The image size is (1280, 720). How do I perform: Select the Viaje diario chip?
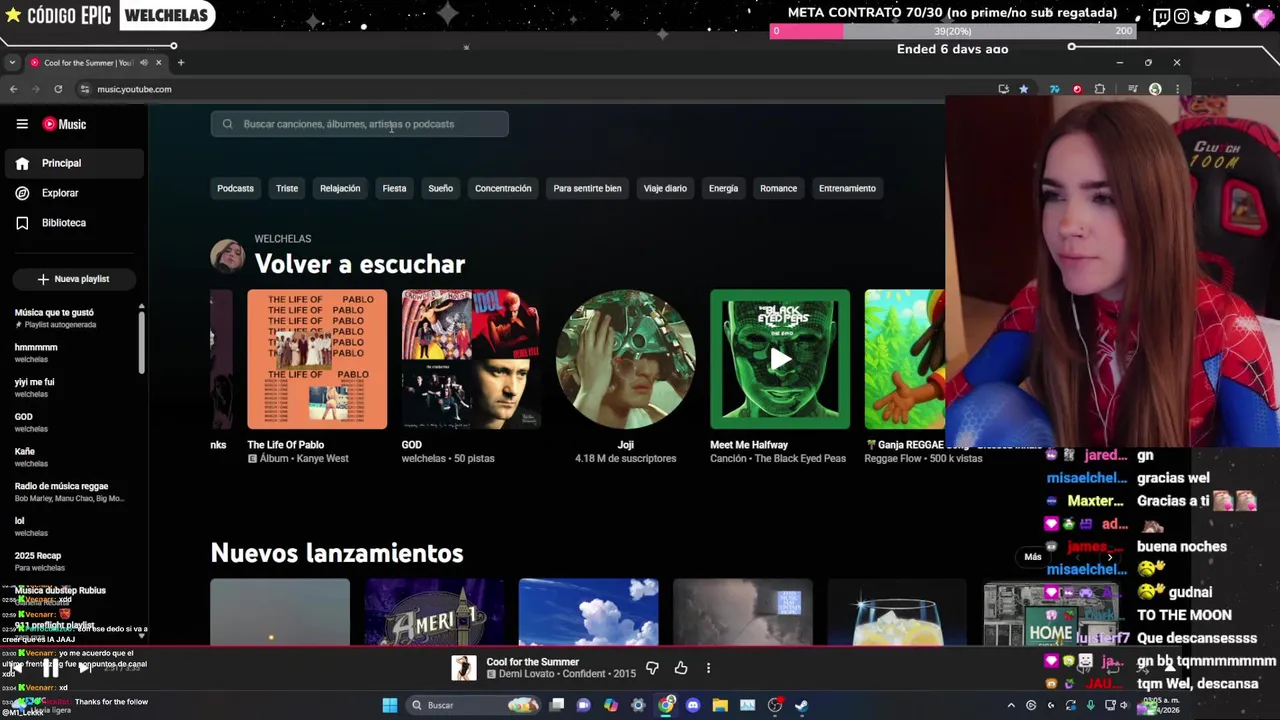pyautogui.click(x=665, y=188)
